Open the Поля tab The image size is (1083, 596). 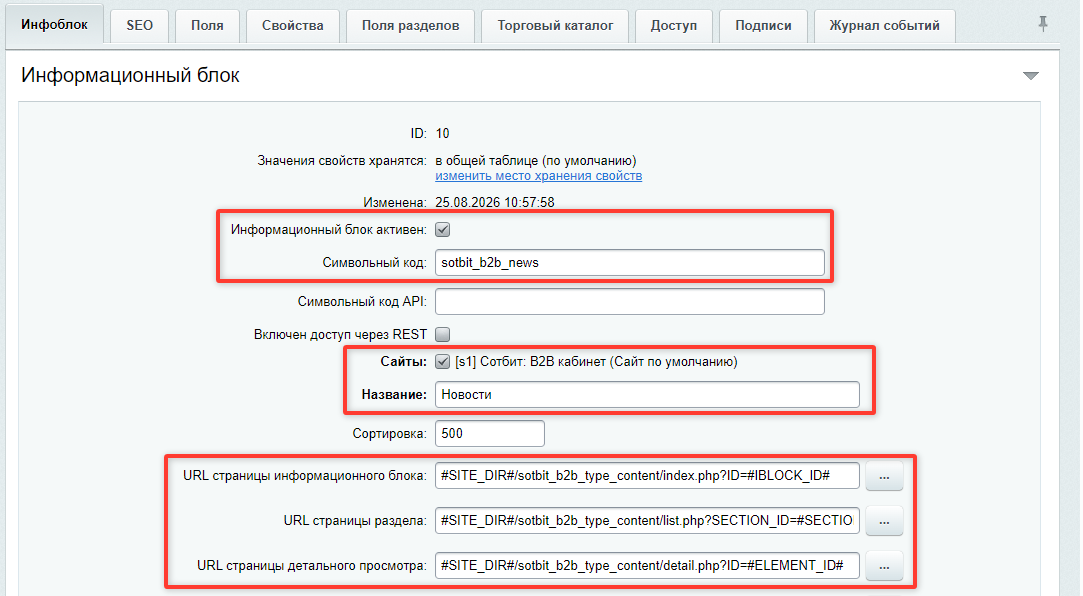pyautogui.click(x=207, y=26)
